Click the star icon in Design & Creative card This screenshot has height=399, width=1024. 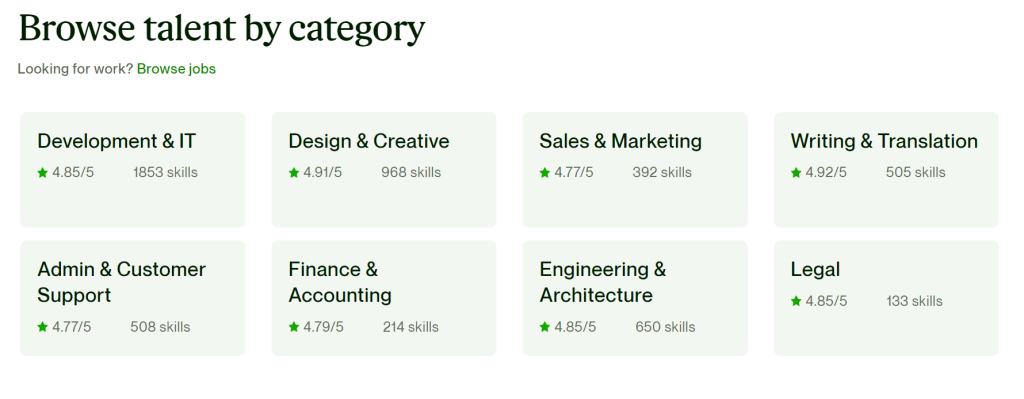tap(294, 173)
